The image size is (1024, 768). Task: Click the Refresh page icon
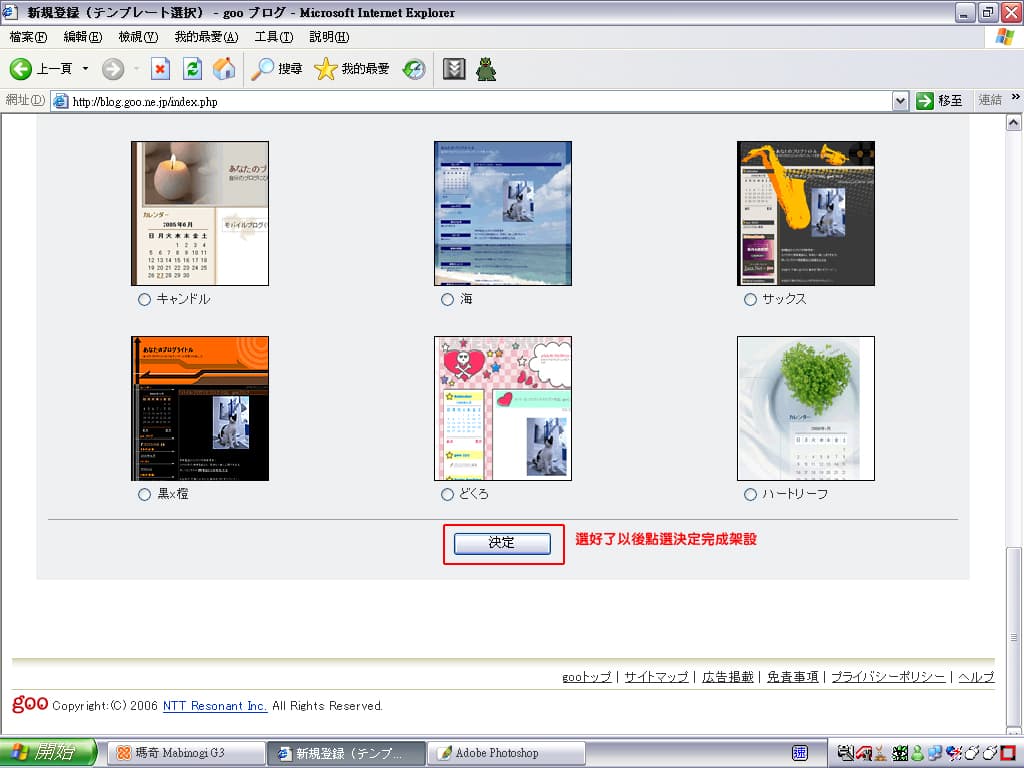[193, 69]
